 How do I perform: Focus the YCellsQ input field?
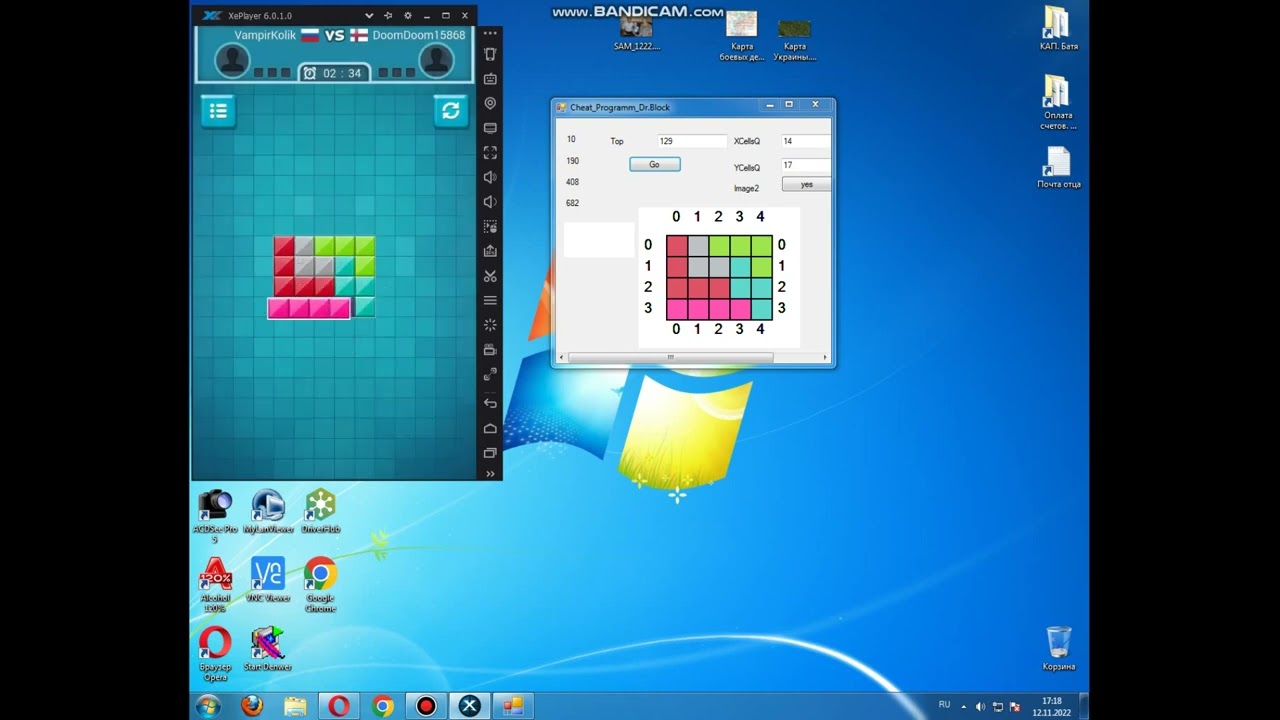click(806, 165)
